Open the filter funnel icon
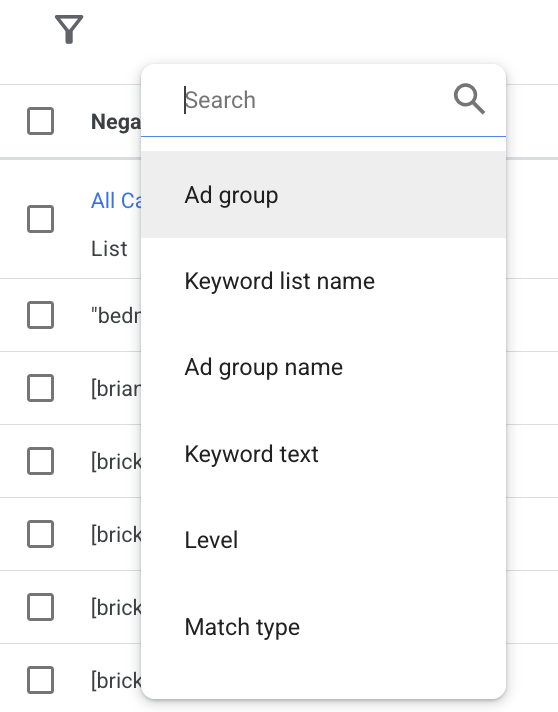The width and height of the screenshot is (558, 712). point(69,30)
